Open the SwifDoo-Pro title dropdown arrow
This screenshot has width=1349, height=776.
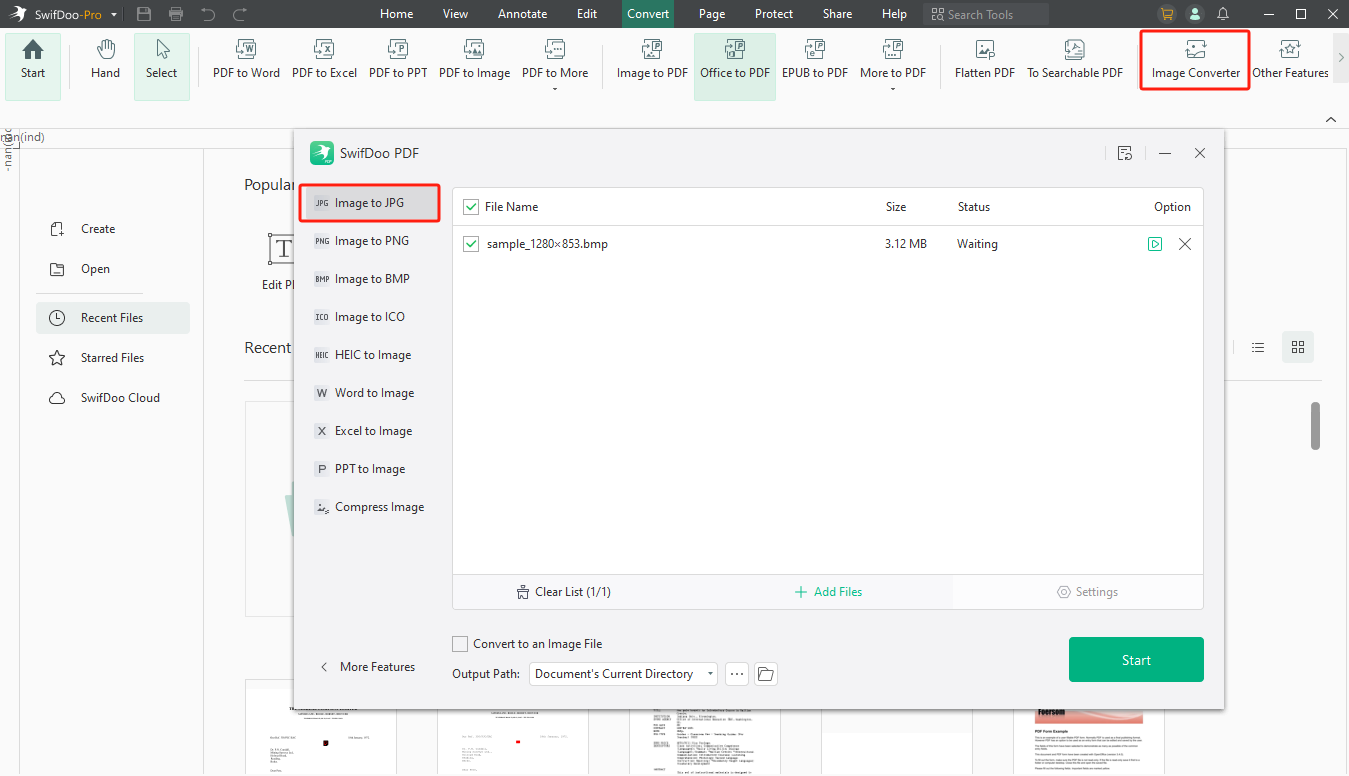[114, 15]
